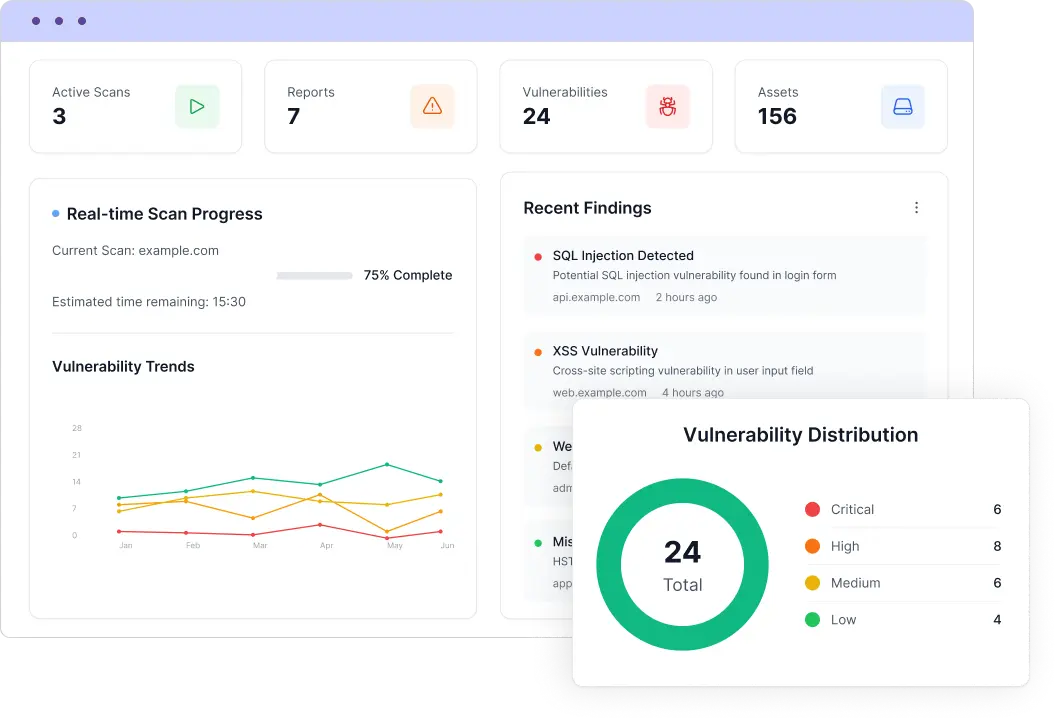Click the May peak on the green trend line
This screenshot has height=726, width=1062.
(x=387, y=464)
